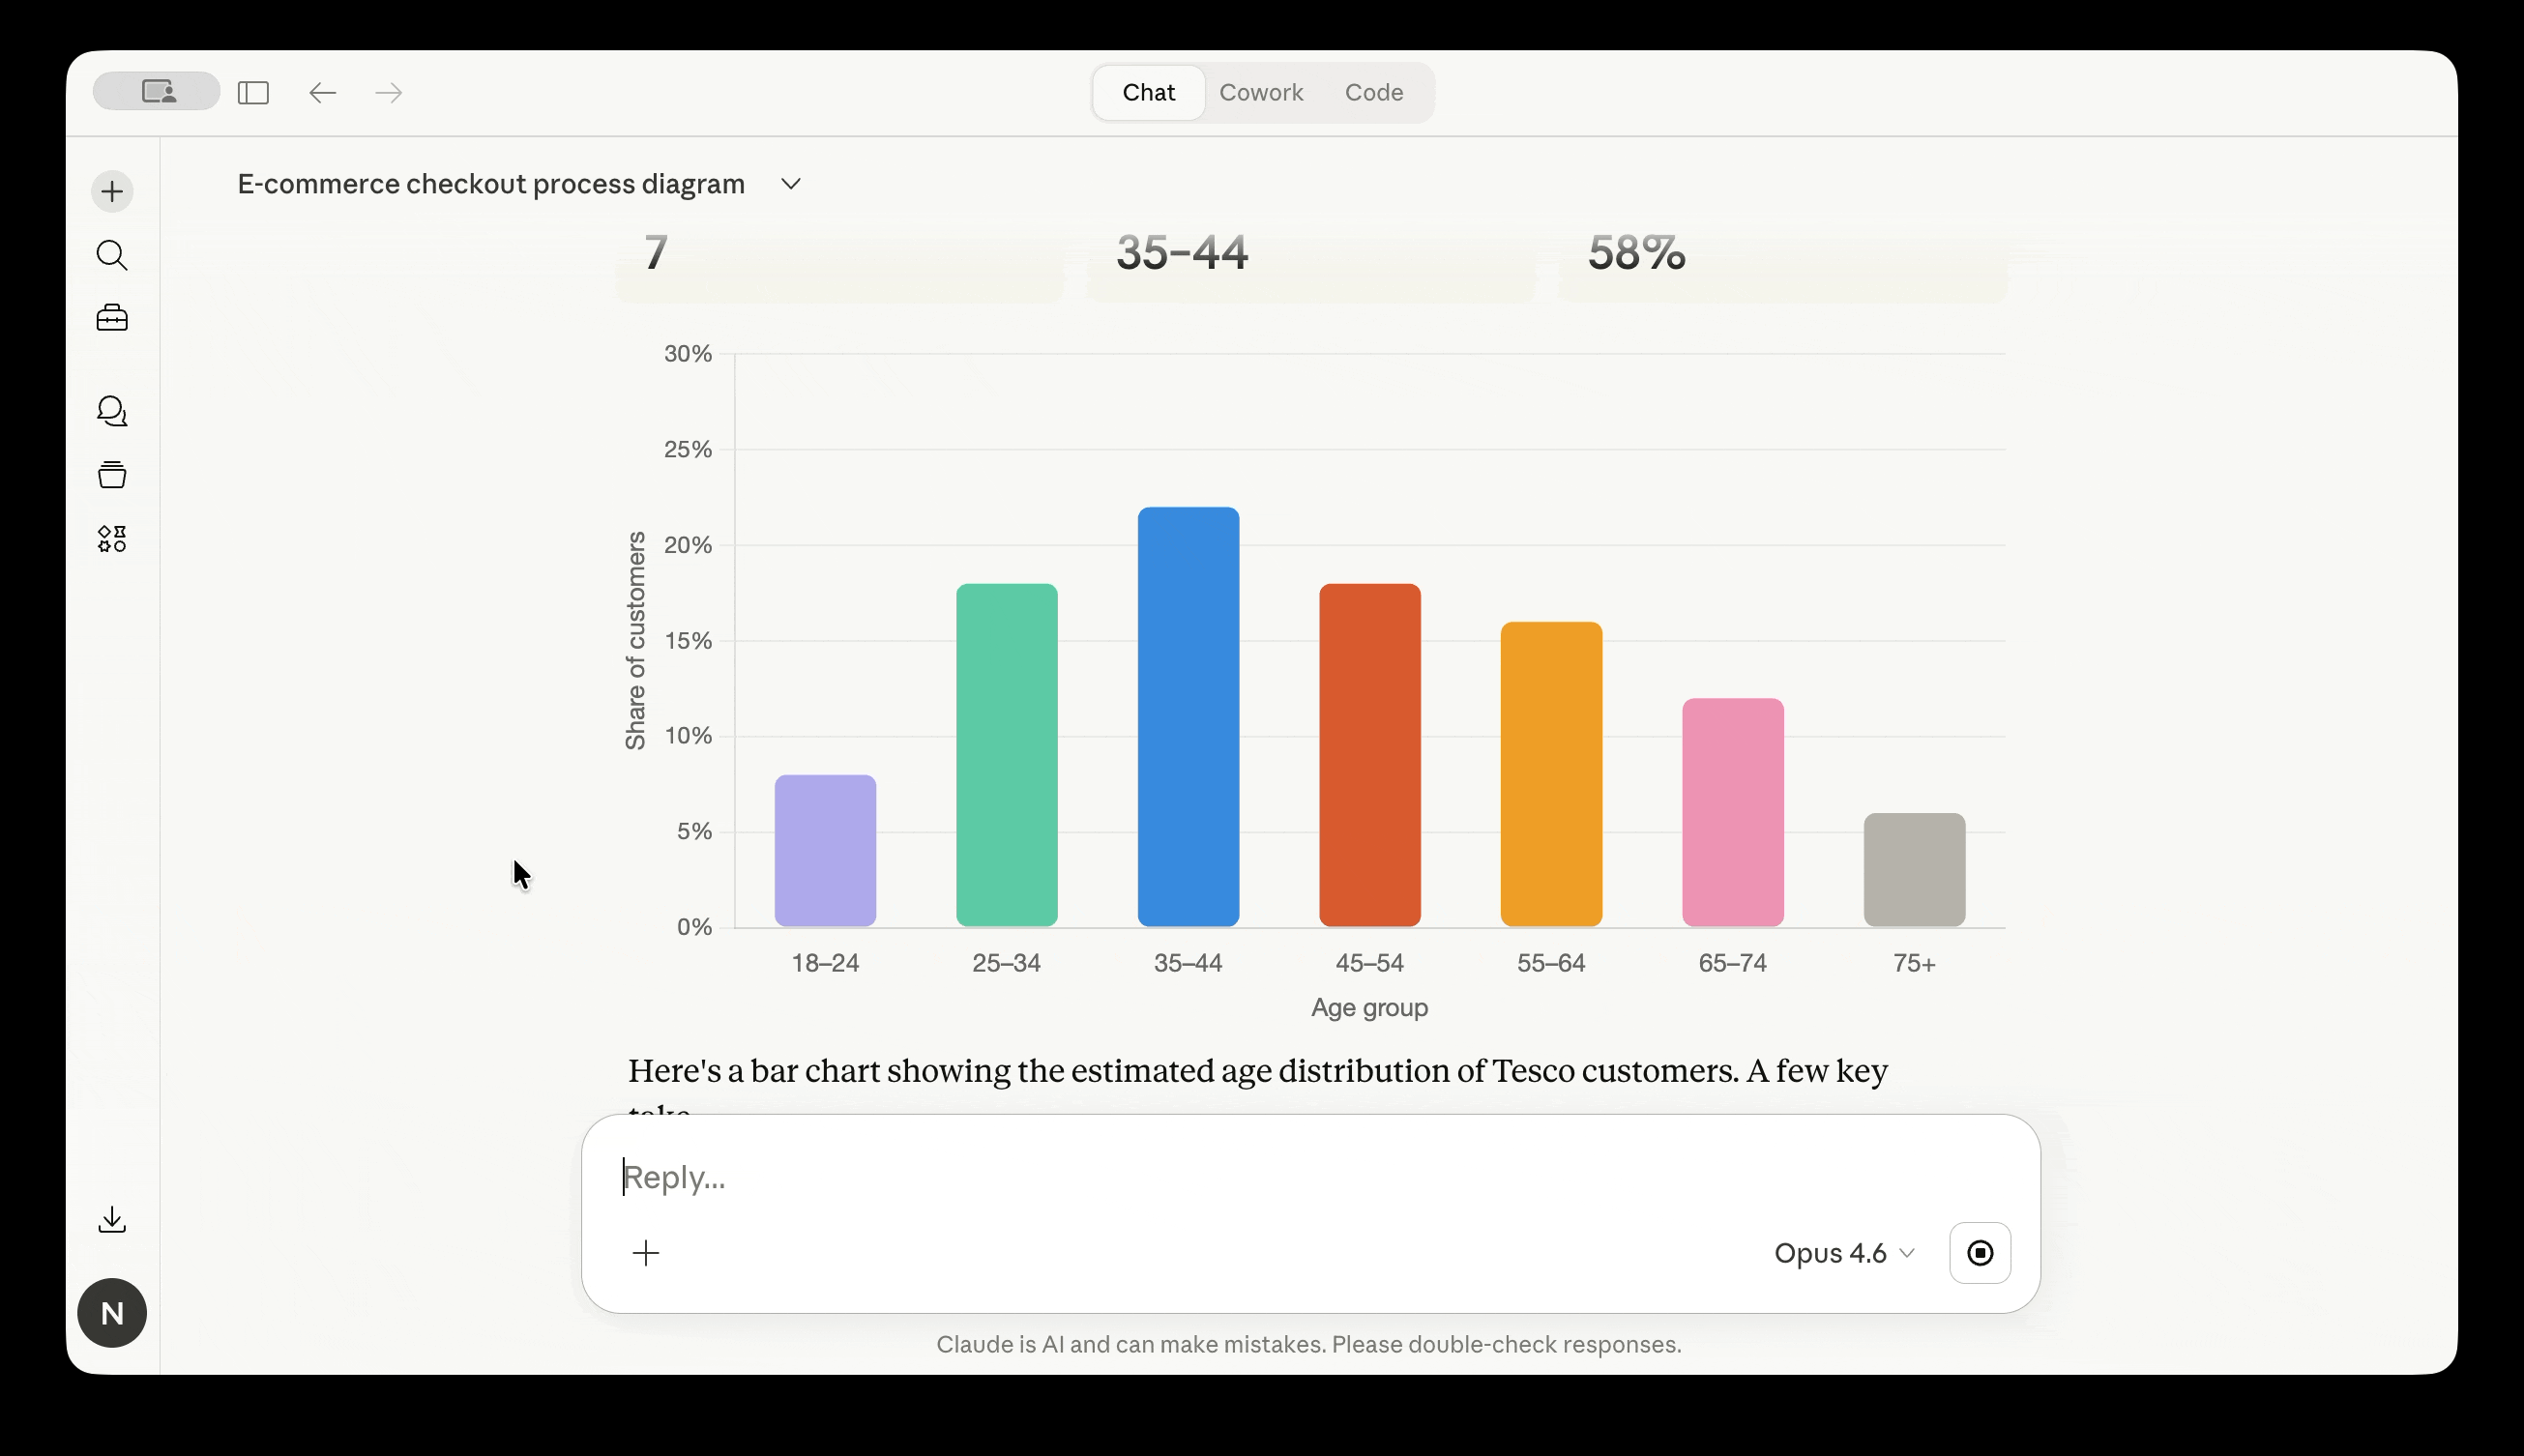Switch to the Code tab
This screenshot has height=1456, width=2524.
pyautogui.click(x=1373, y=92)
